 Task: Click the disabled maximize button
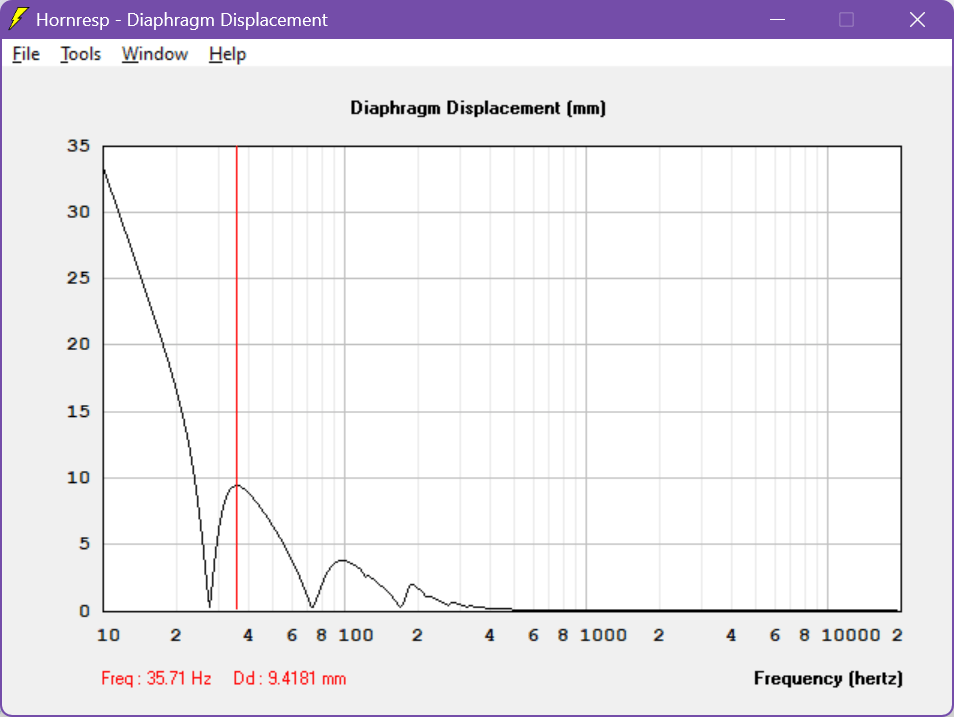[x=846, y=19]
